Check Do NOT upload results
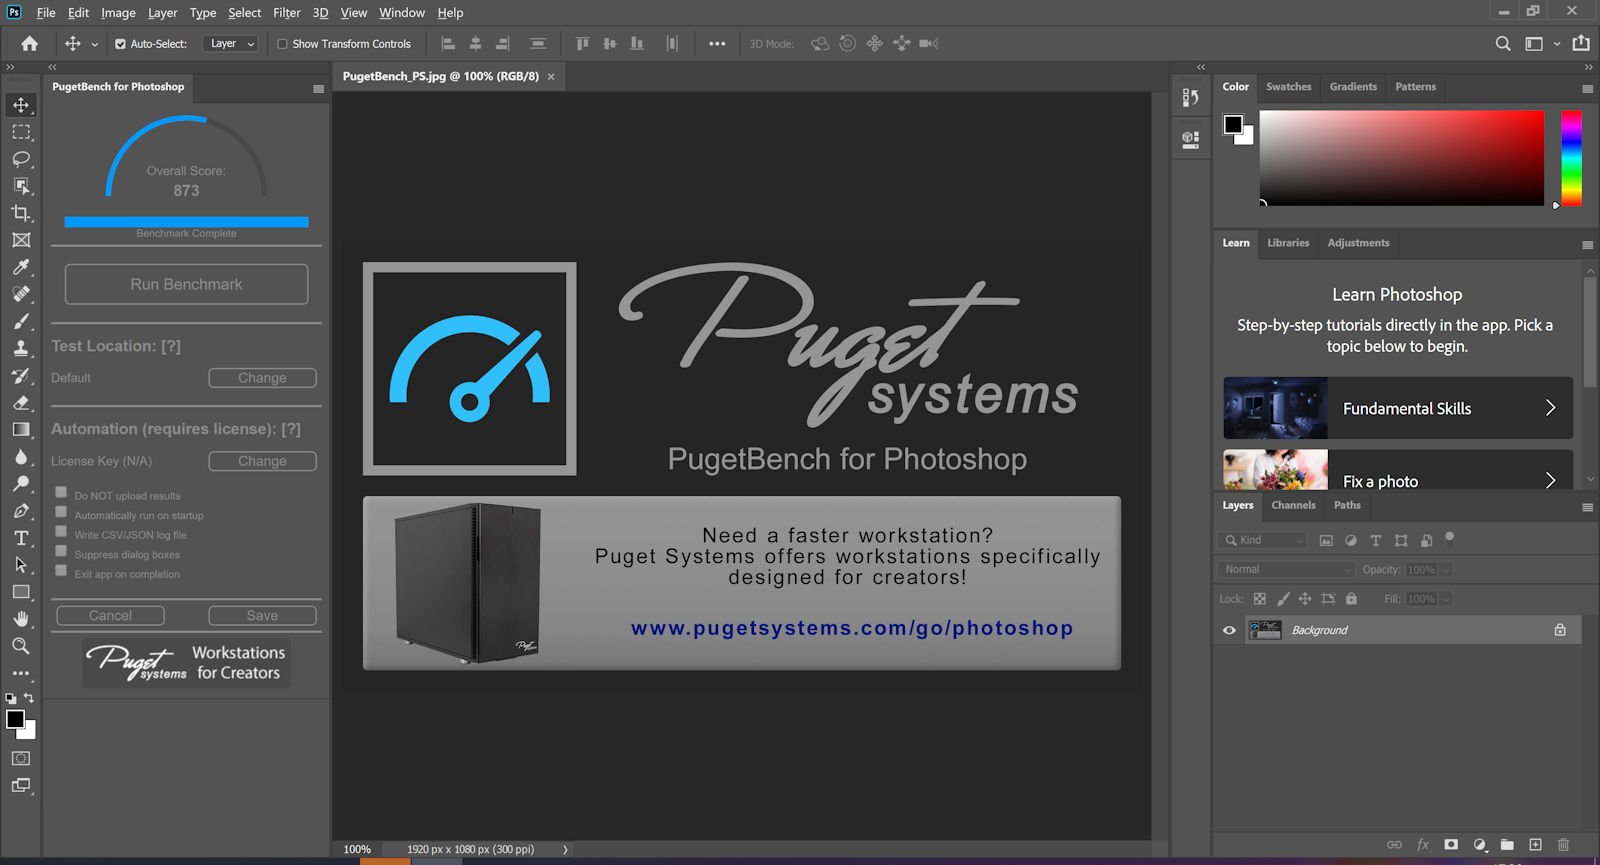 [61, 492]
